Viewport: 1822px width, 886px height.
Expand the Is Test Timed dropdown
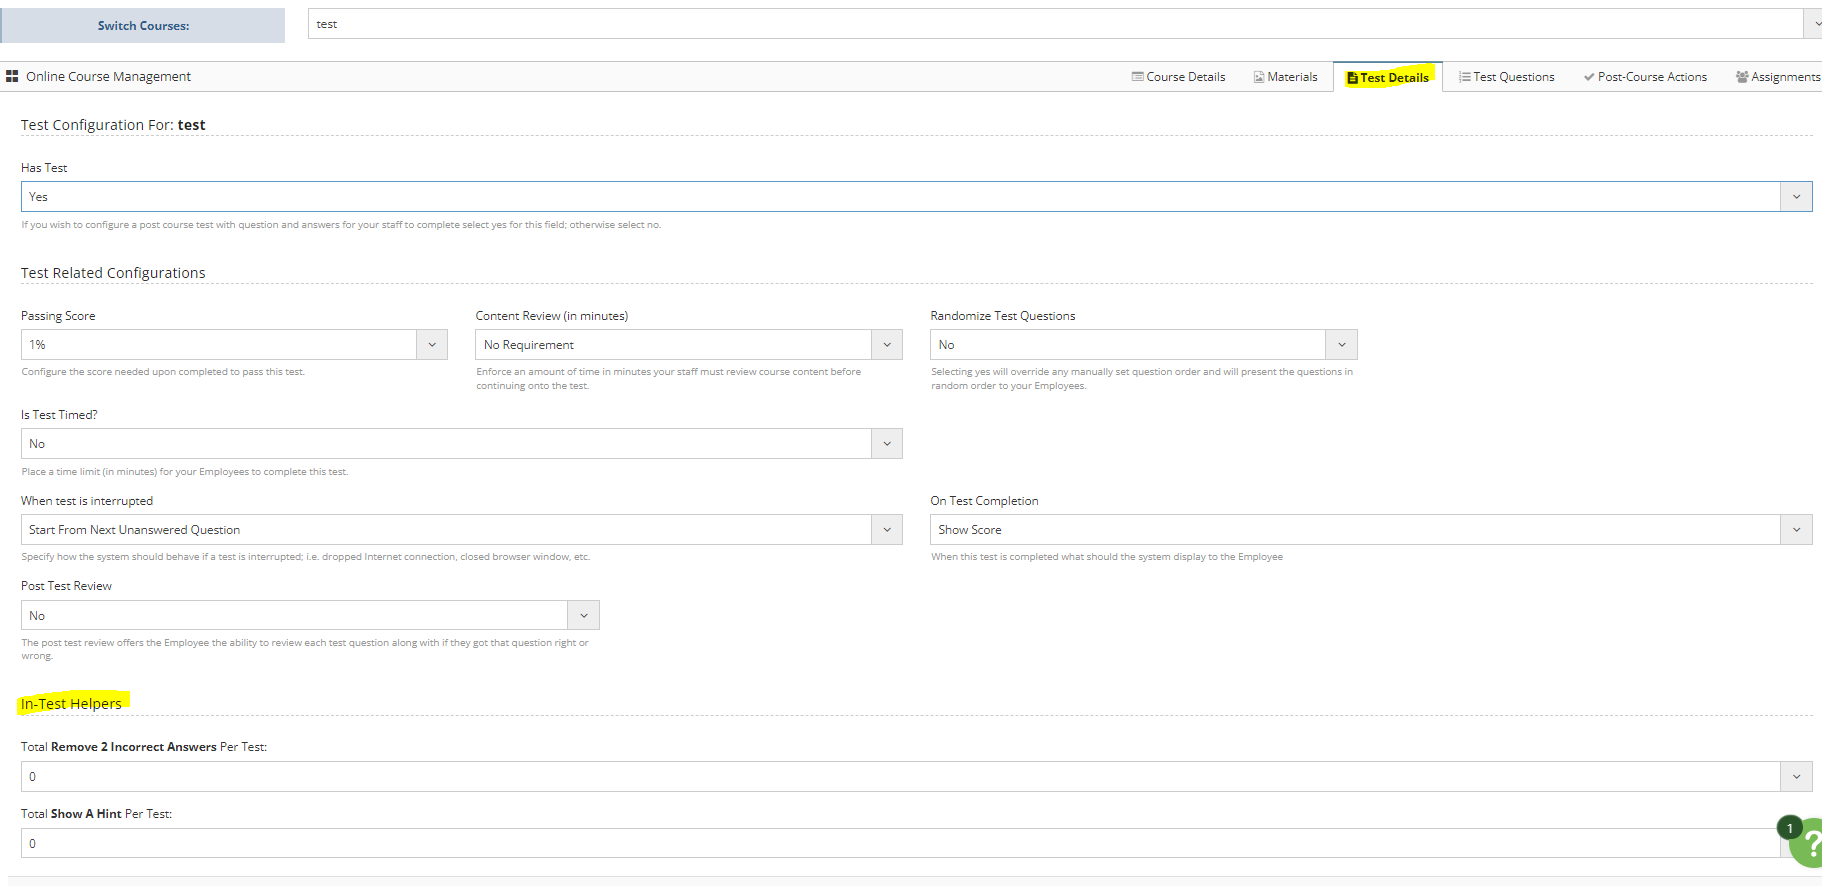point(886,444)
